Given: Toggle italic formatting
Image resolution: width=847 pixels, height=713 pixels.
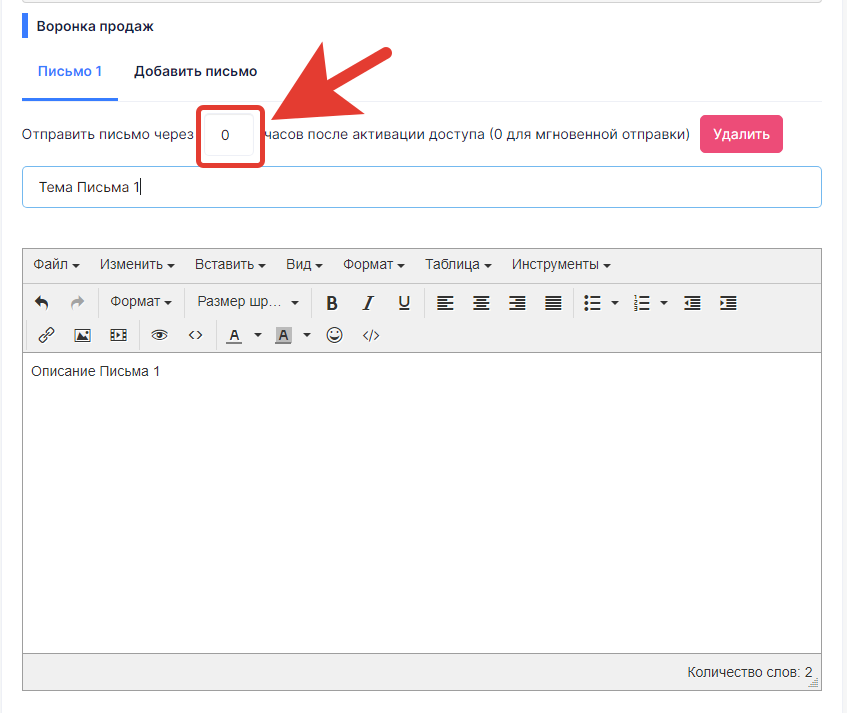Looking at the screenshot, I should [x=368, y=303].
